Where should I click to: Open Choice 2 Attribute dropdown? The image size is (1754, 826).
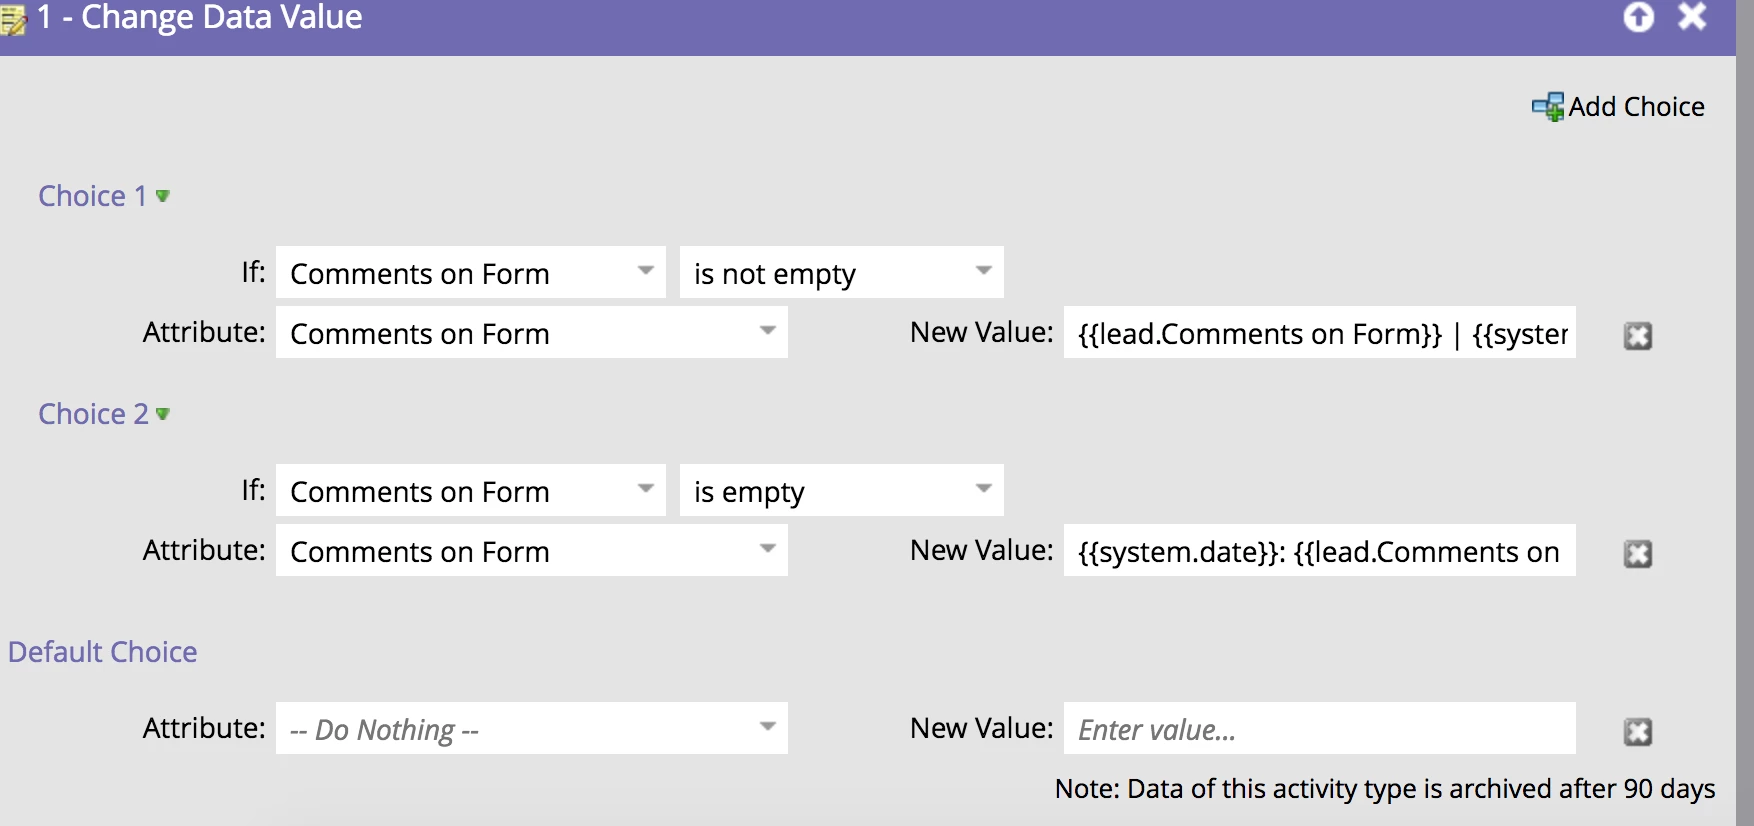pos(532,551)
